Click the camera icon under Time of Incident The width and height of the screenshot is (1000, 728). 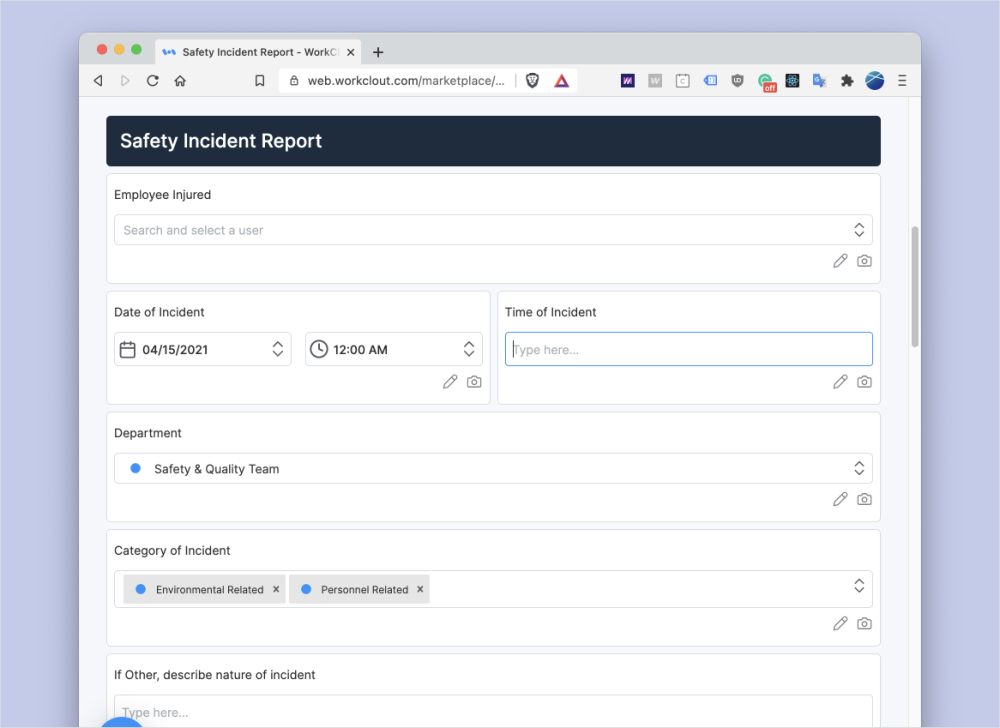tap(864, 381)
